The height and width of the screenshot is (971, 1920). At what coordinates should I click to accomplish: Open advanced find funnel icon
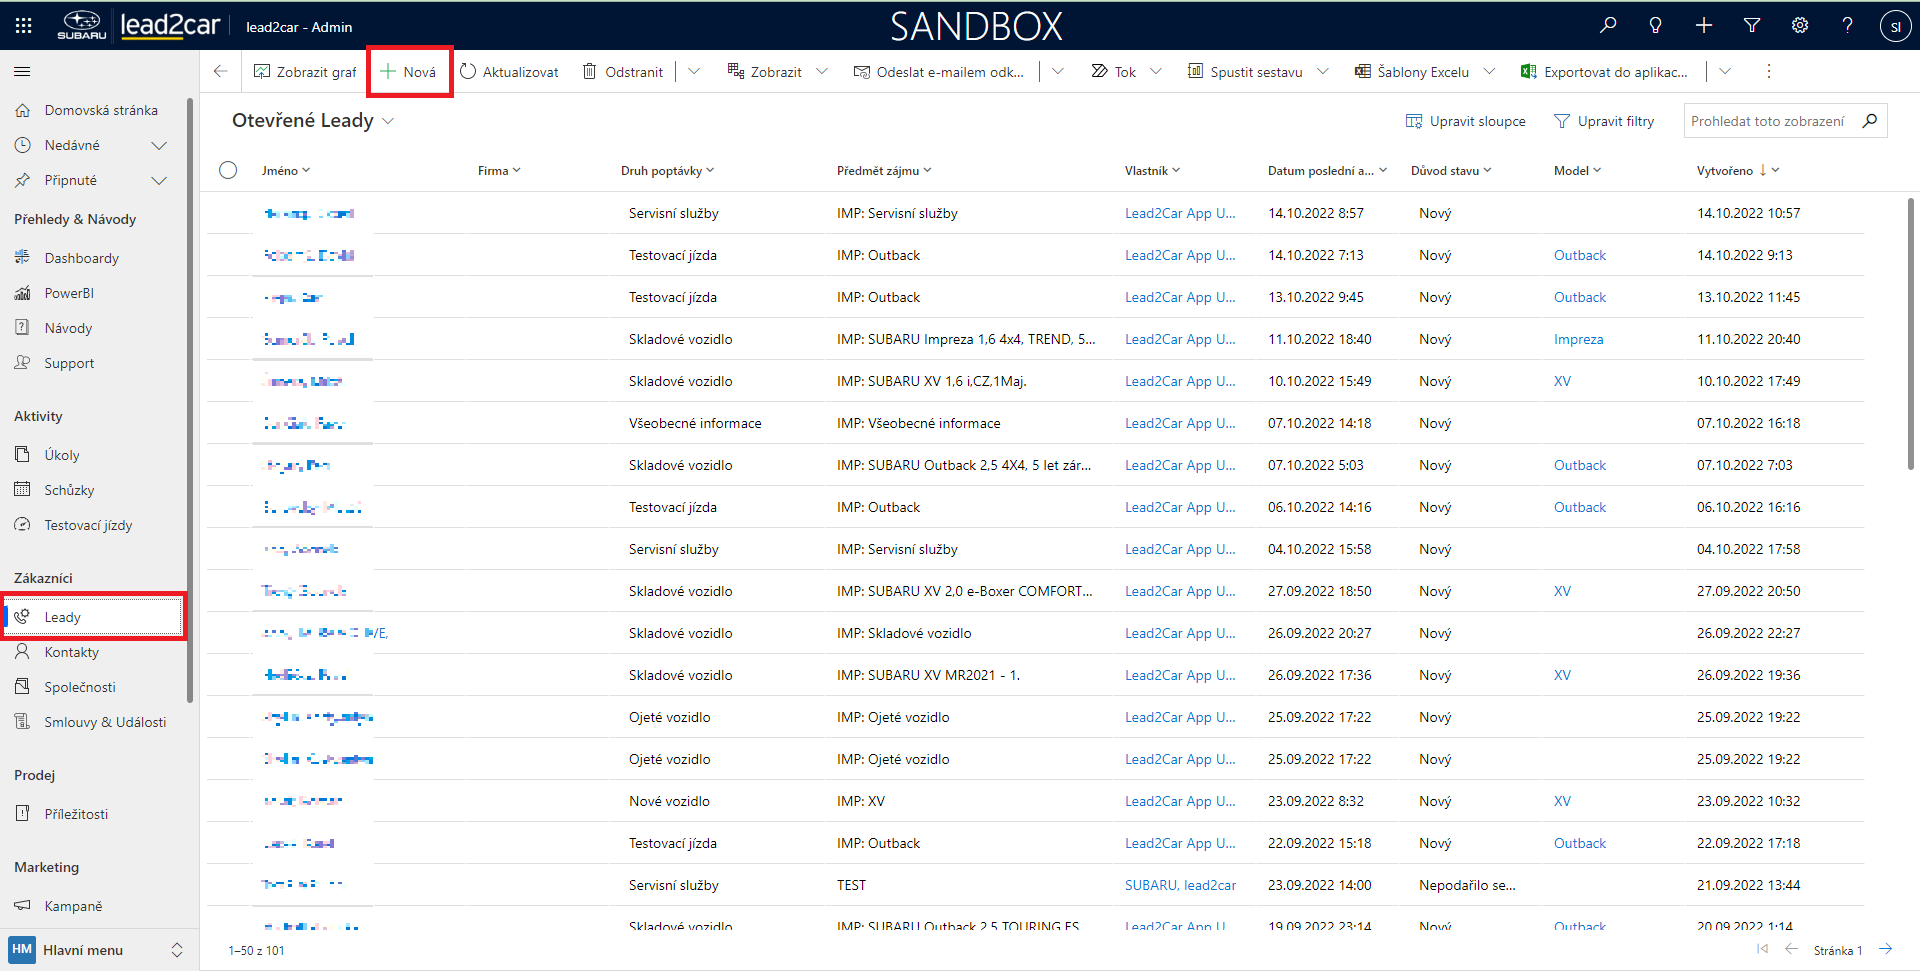pyautogui.click(x=1752, y=26)
